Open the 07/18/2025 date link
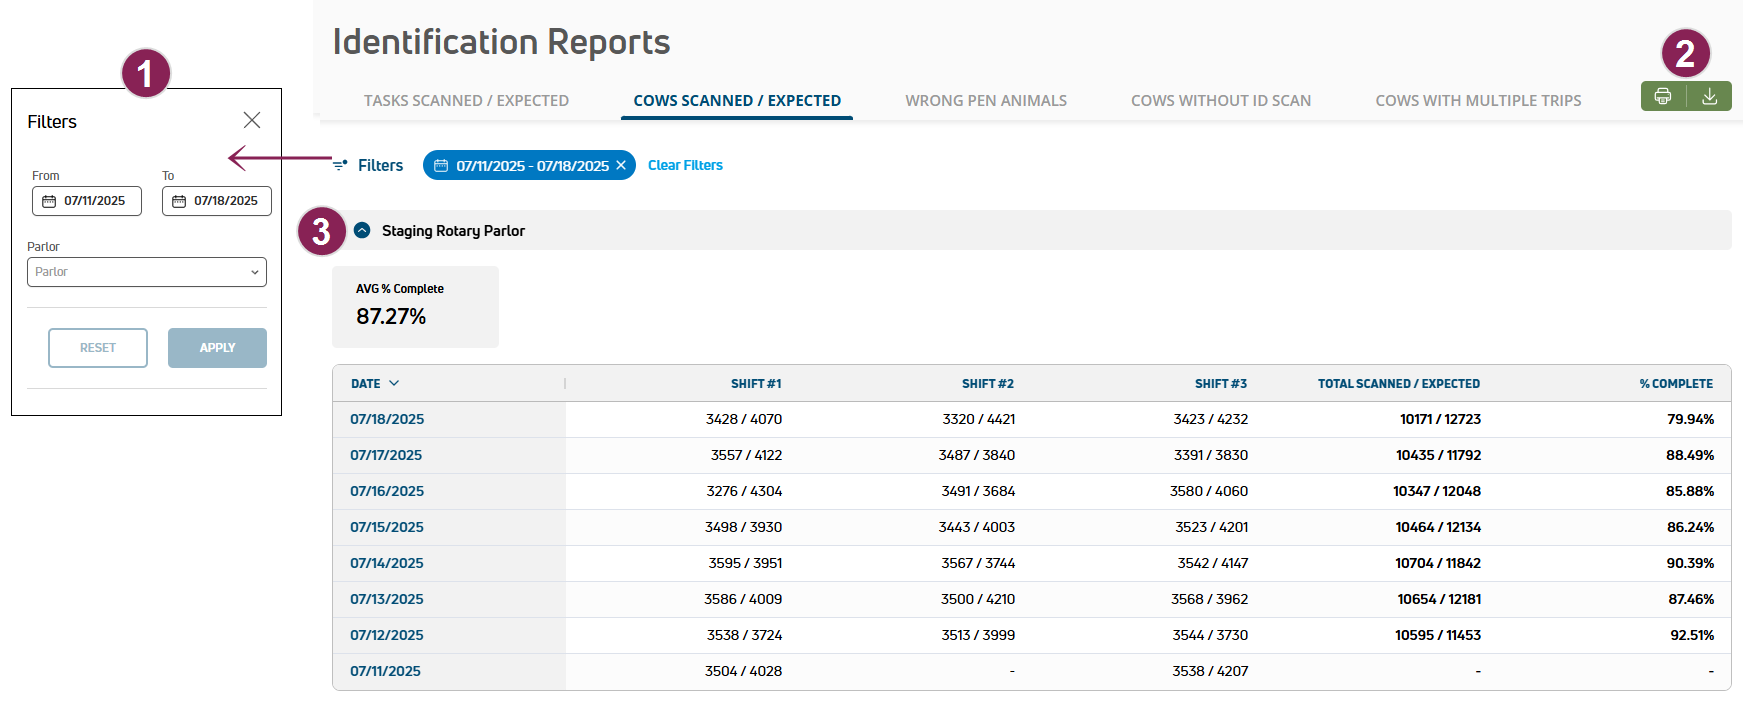Screen dimensions: 1743x710 coord(387,419)
